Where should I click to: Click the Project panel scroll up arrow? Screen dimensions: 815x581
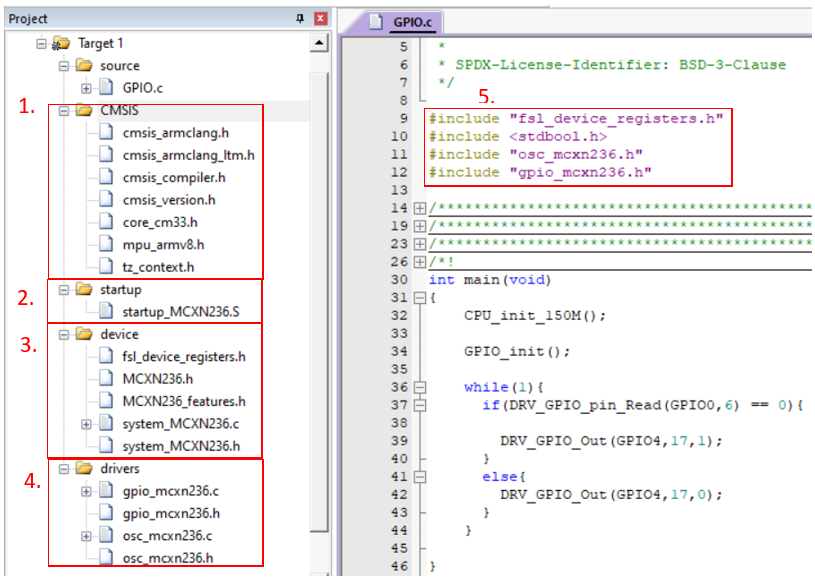pos(319,43)
